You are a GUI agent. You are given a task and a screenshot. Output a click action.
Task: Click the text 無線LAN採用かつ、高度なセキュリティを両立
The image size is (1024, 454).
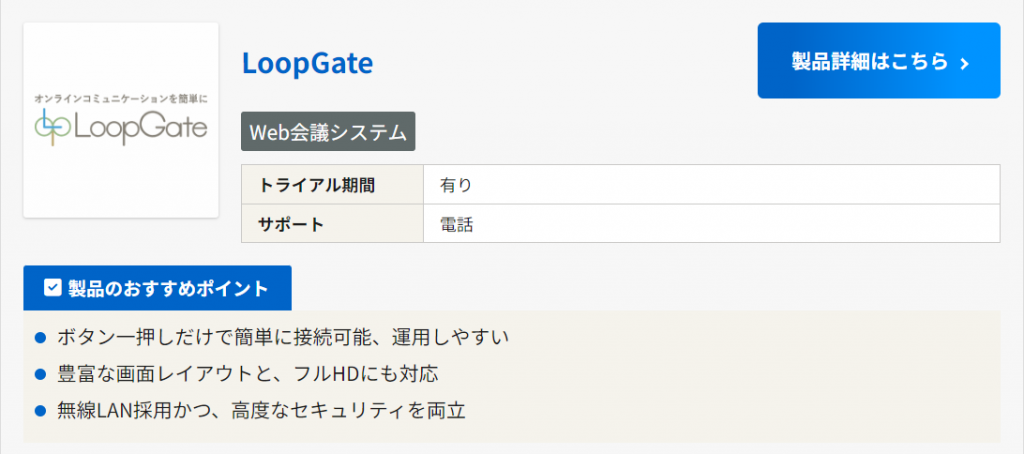tap(262, 411)
